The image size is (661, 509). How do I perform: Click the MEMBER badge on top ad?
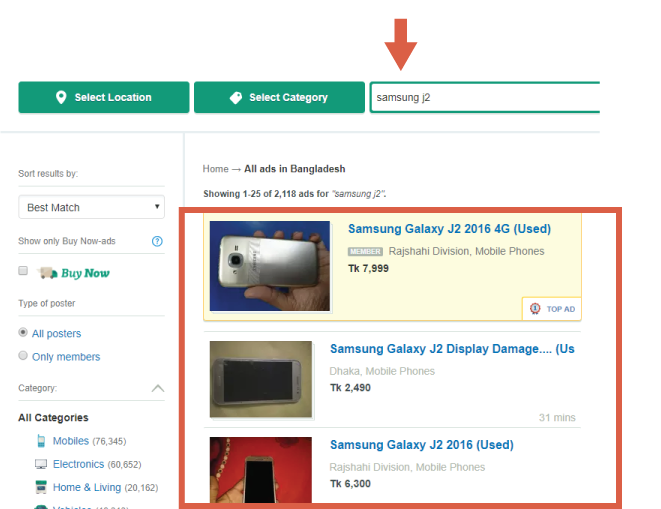tap(365, 252)
